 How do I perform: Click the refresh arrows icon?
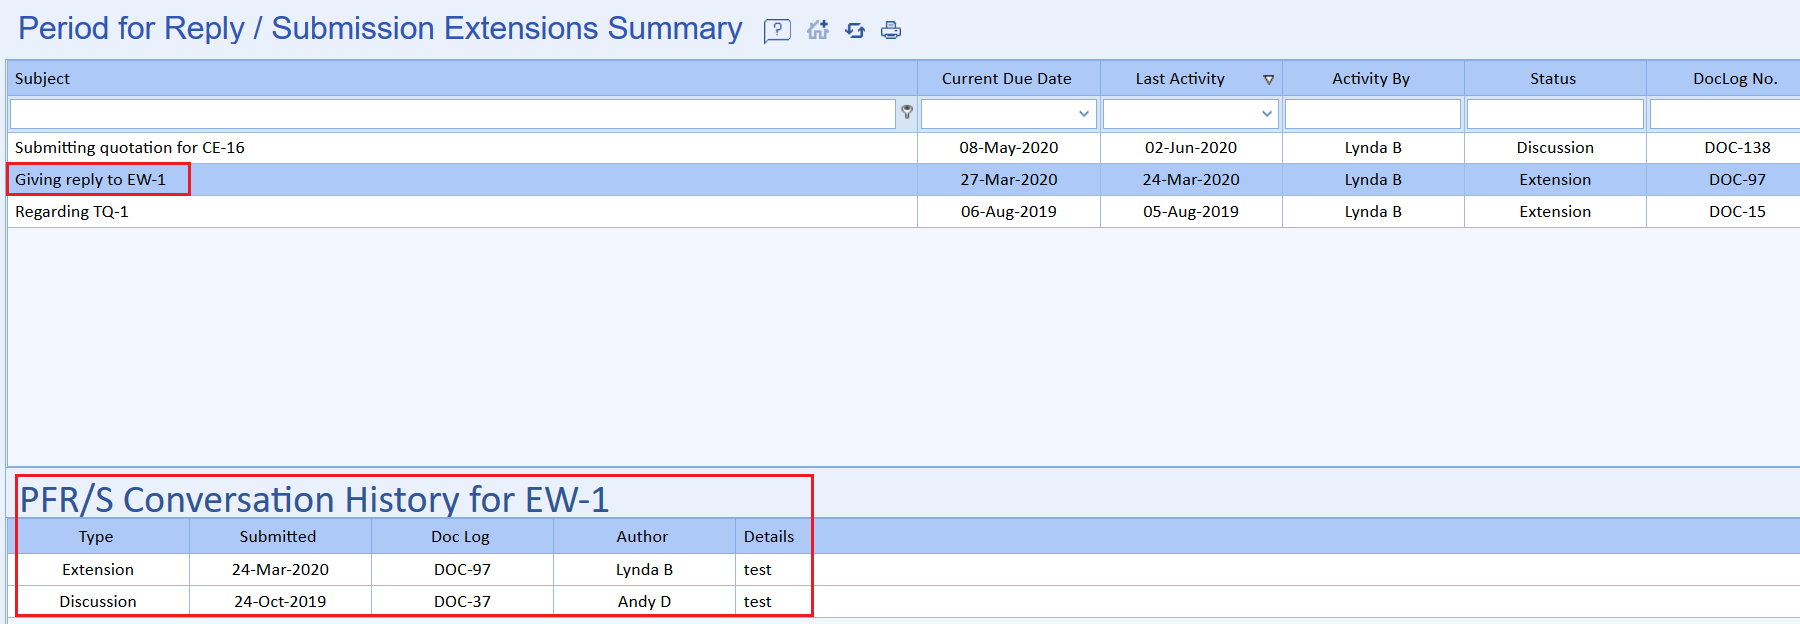(855, 30)
